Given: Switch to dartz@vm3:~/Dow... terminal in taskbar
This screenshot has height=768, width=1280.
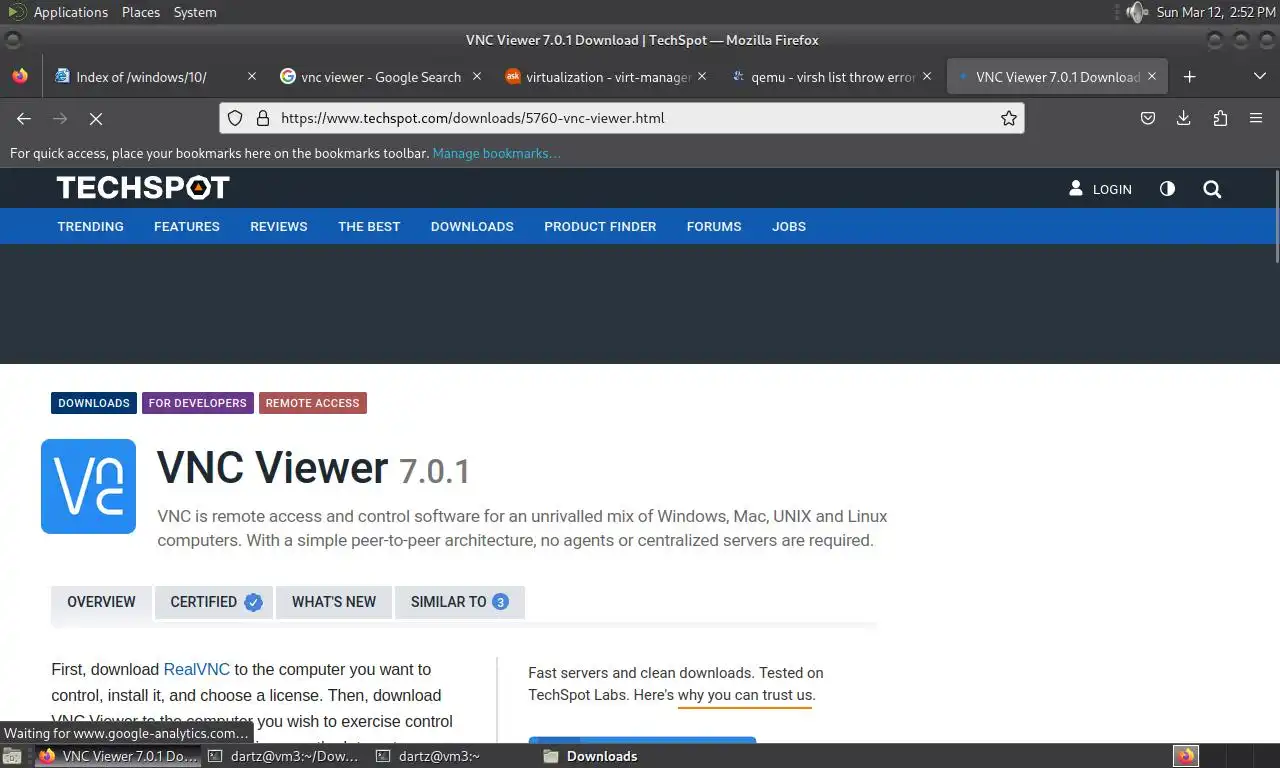Looking at the screenshot, I should (284, 756).
